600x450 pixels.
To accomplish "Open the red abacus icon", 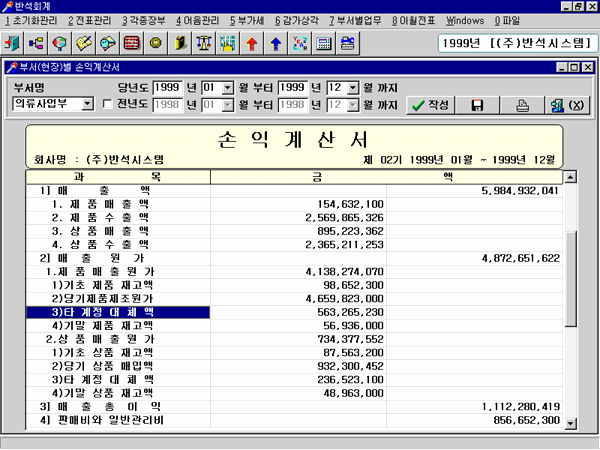I will pyautogui.click(x=132, y=43).
